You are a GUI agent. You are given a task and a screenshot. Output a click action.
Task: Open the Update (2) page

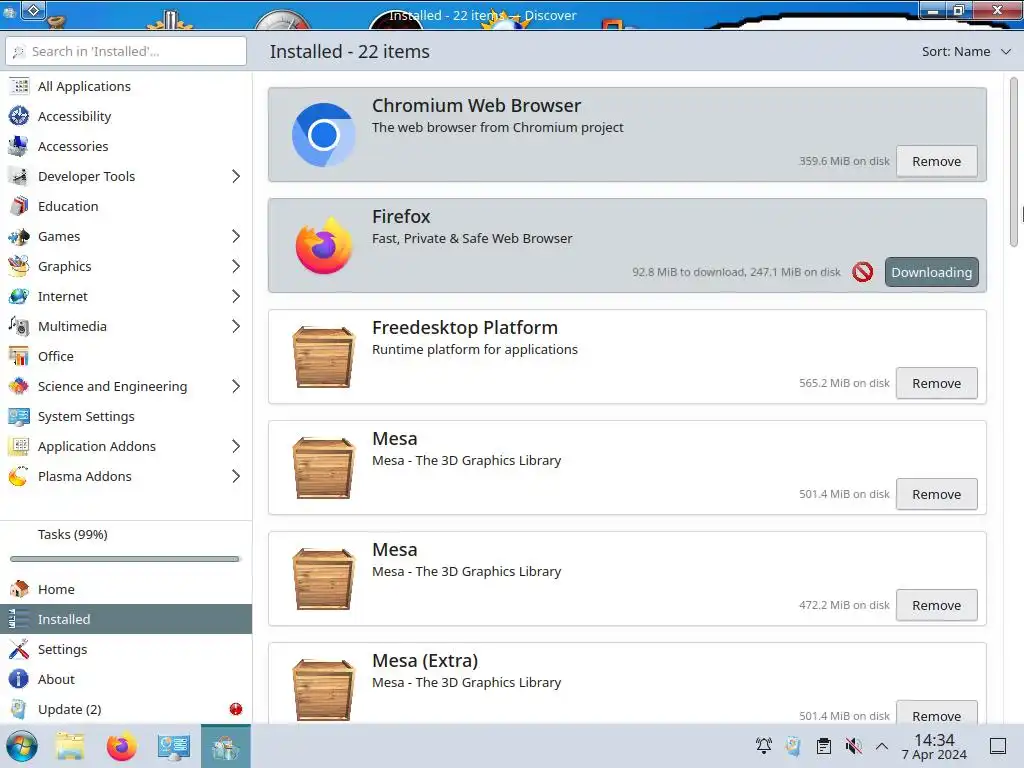pos(126,709)
